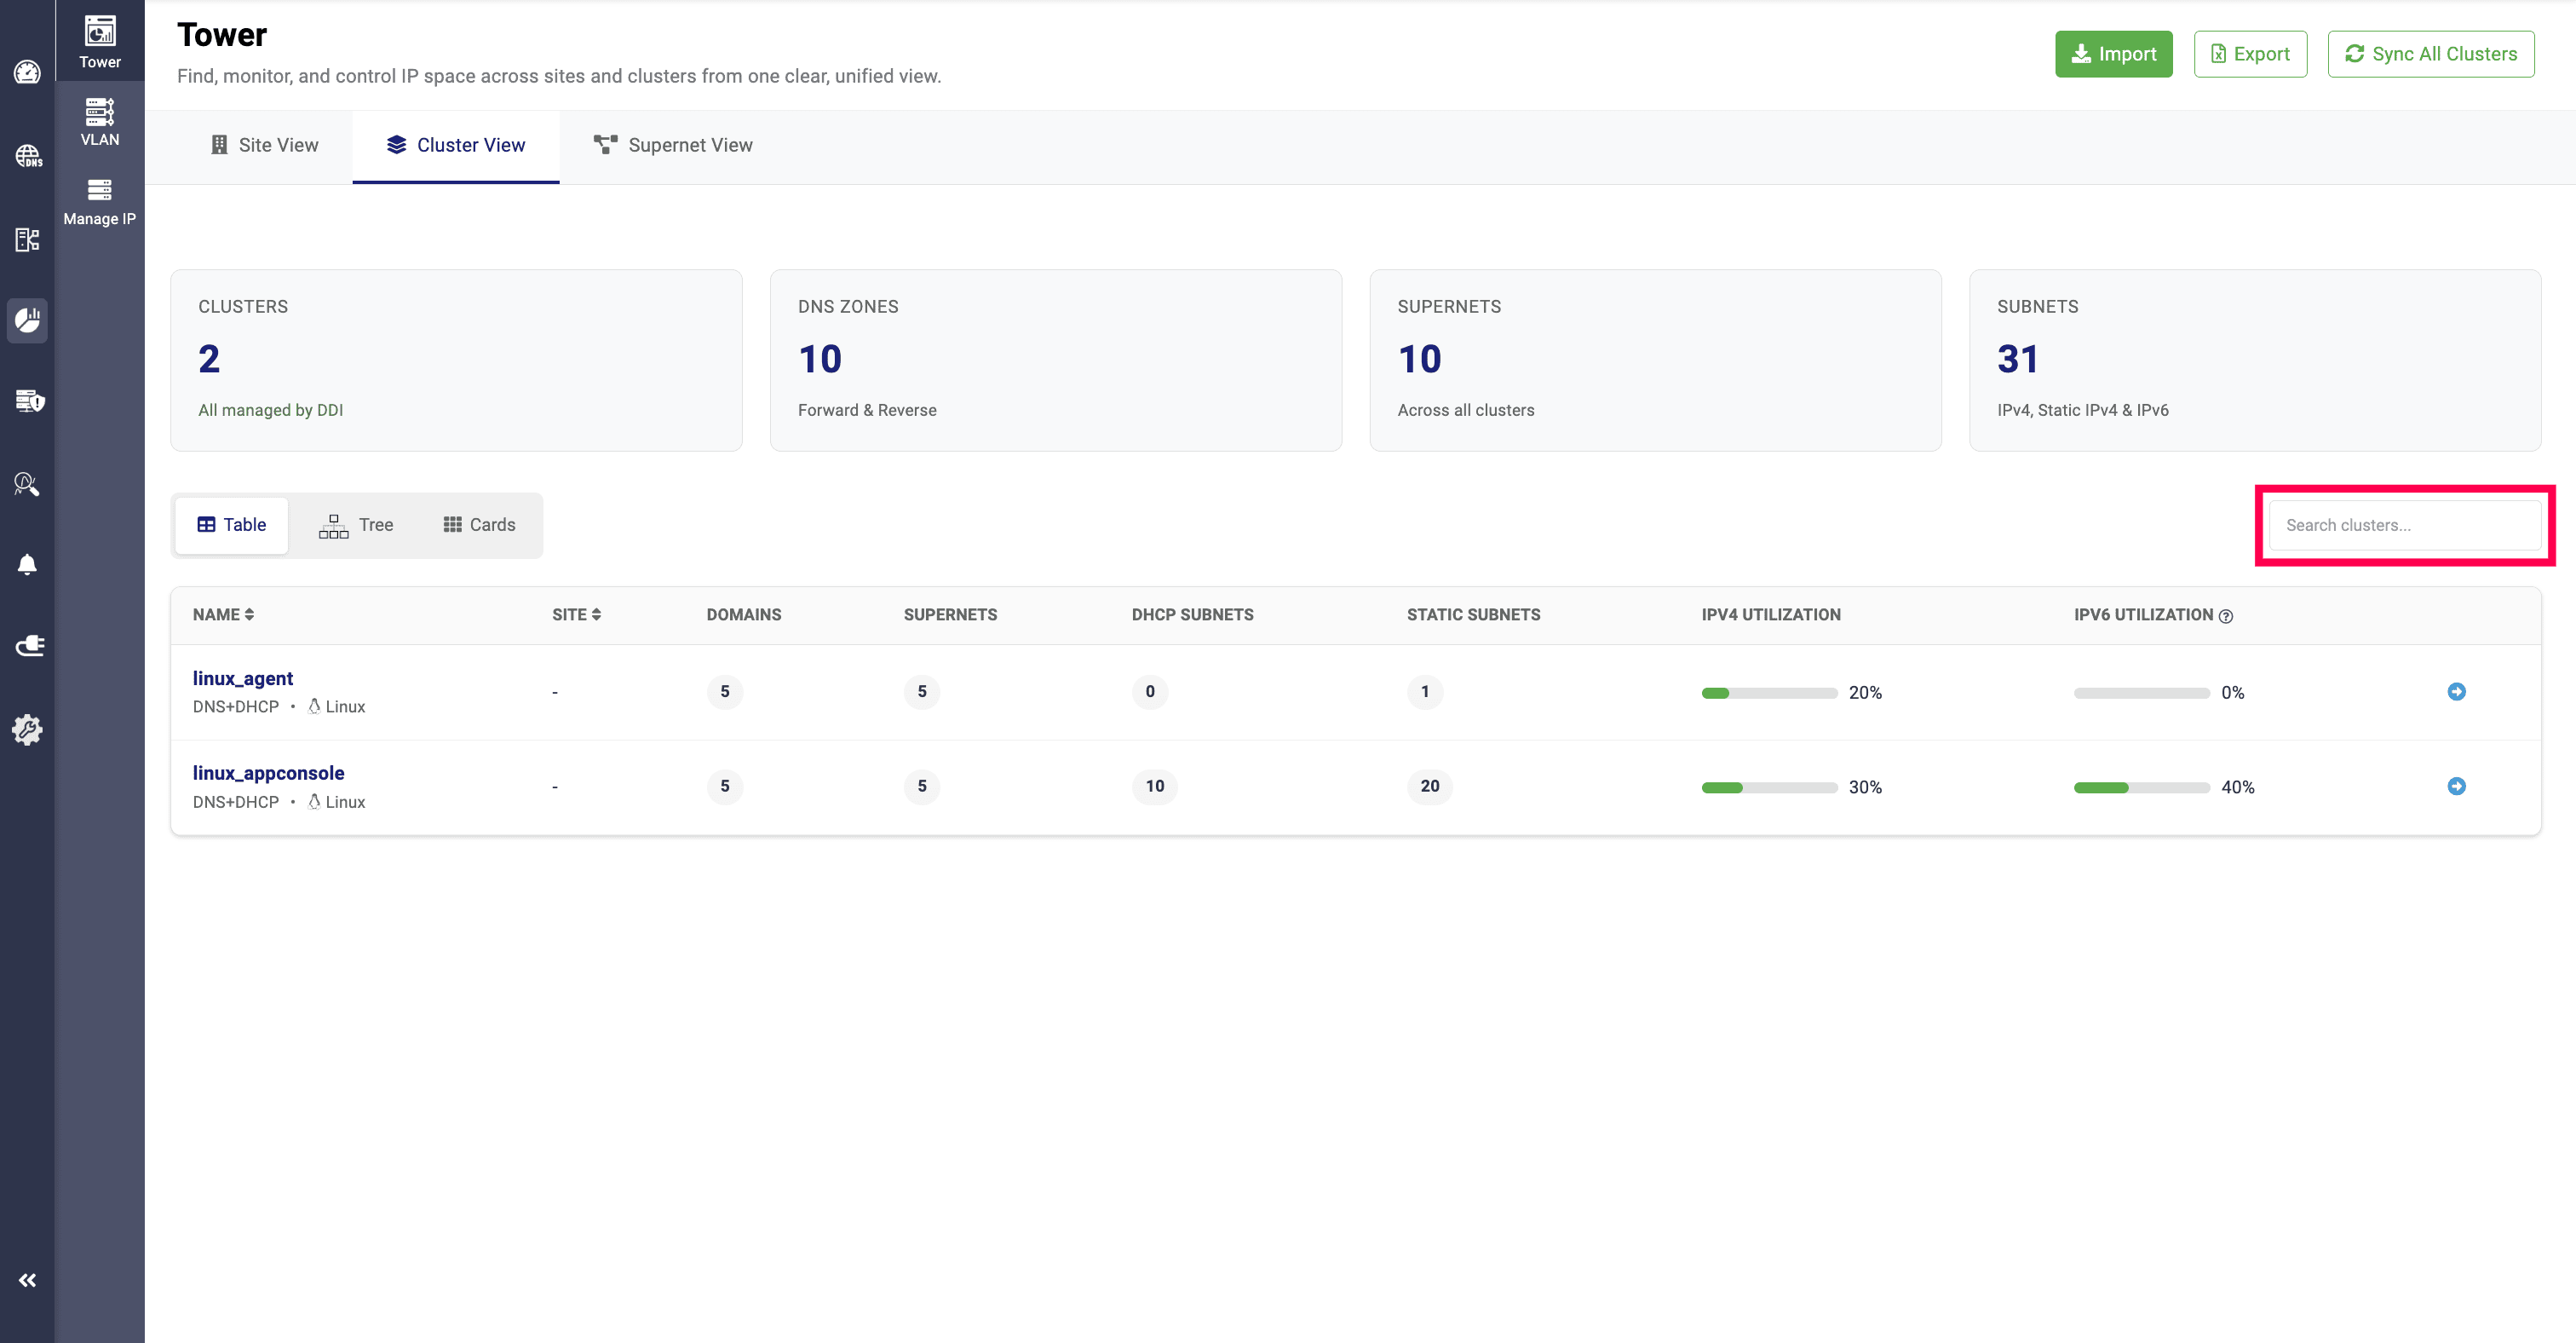Open the DNS globe icon in sidebar
The width and height of the screenshot is (2576, 1343).
pyautogui.click(x=27, y=155)
